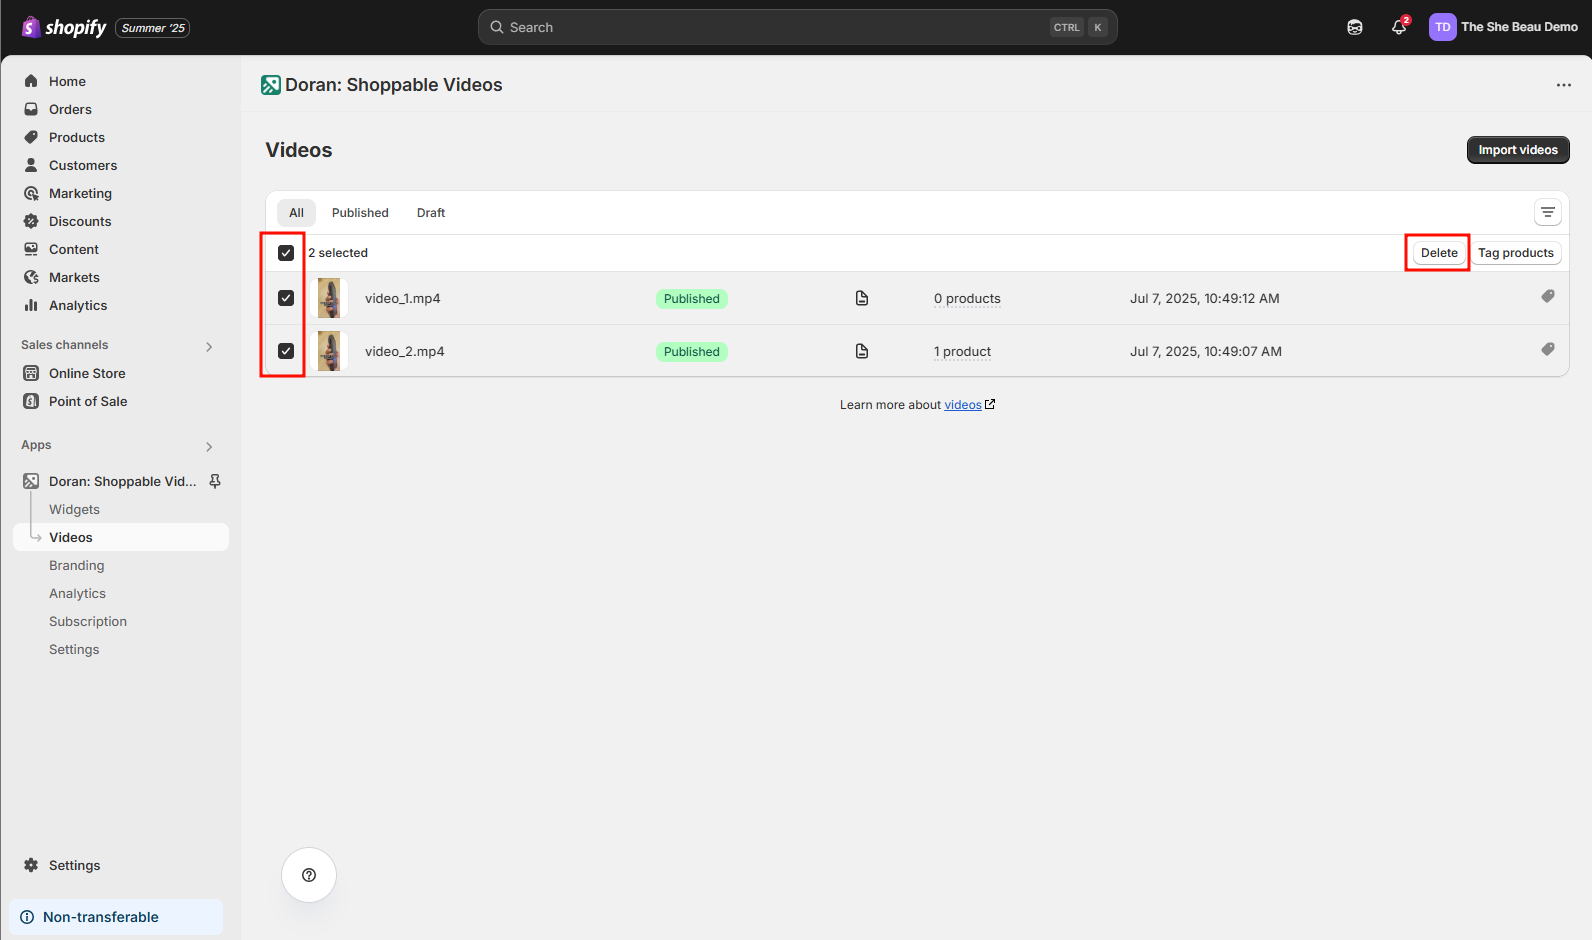The height and width of the screenshot is (940, 1592).
Task: Expand the Sales channels chevron
Action: (x=209, y=347)
